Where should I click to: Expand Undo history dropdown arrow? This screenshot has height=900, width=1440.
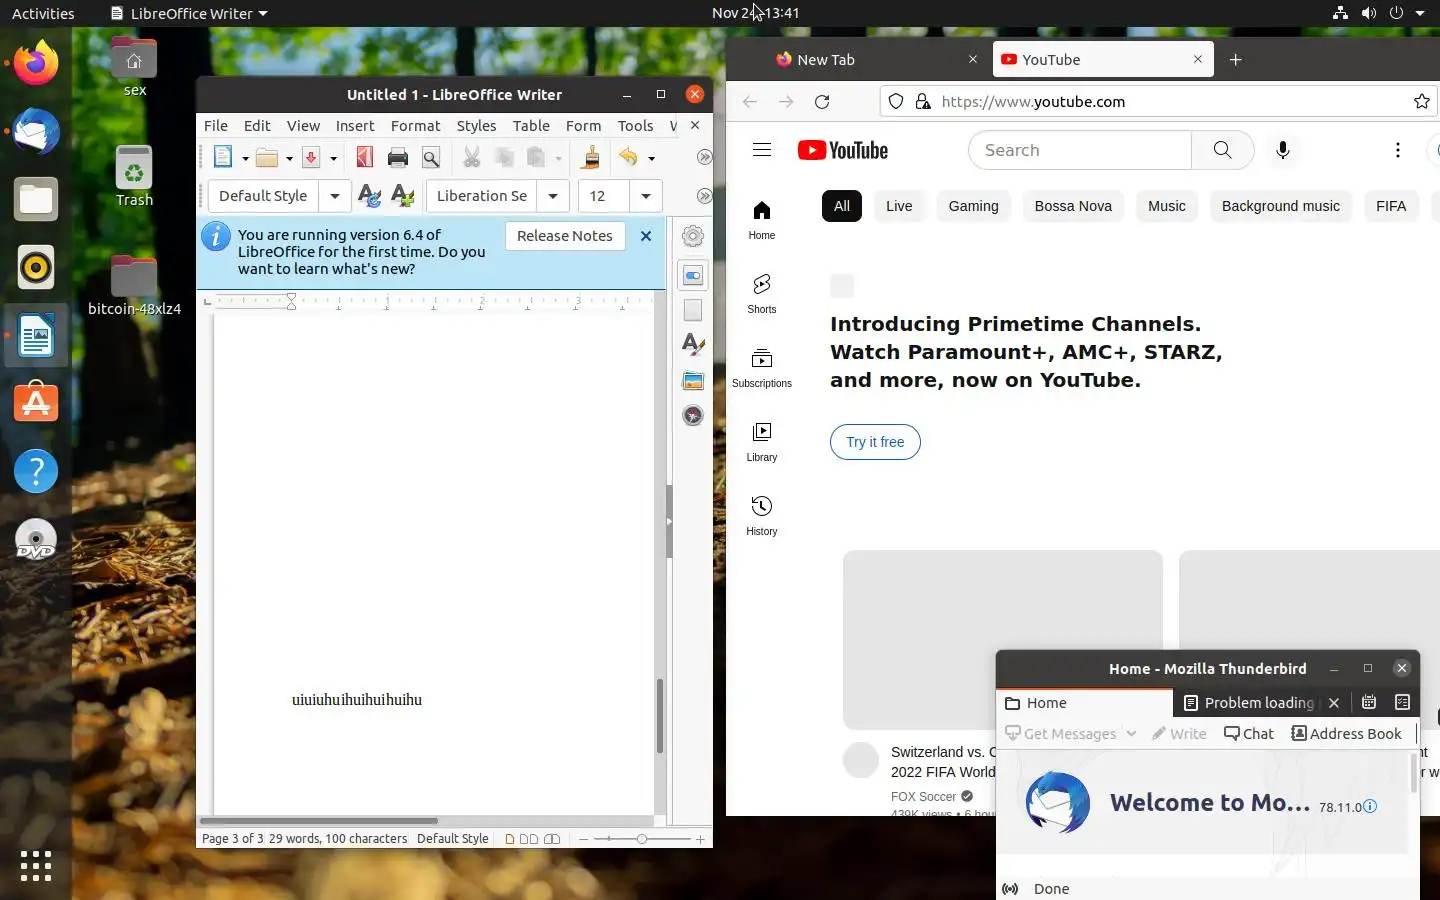[651, 158]
